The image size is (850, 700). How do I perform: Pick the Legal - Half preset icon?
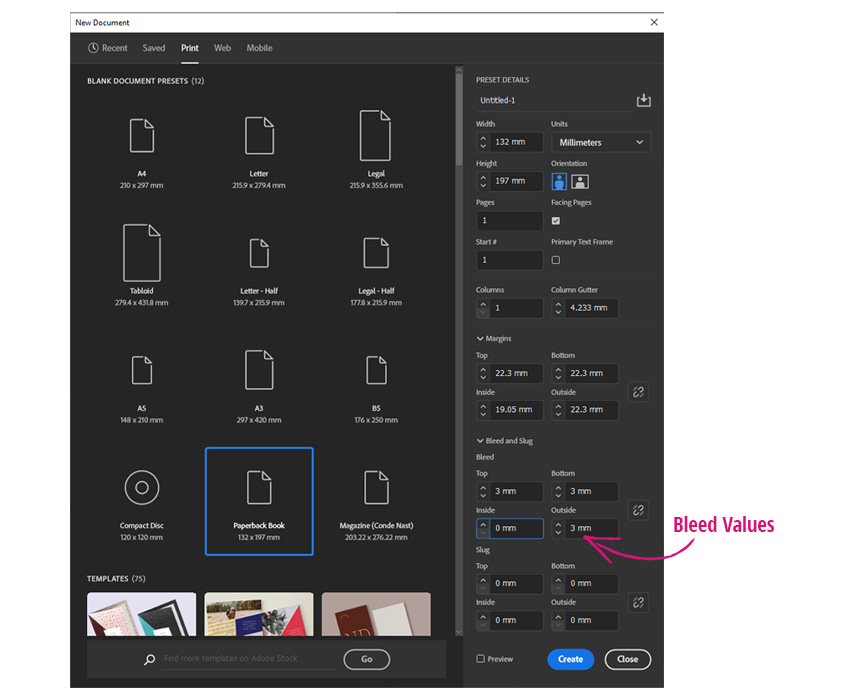tap(376, 253)
